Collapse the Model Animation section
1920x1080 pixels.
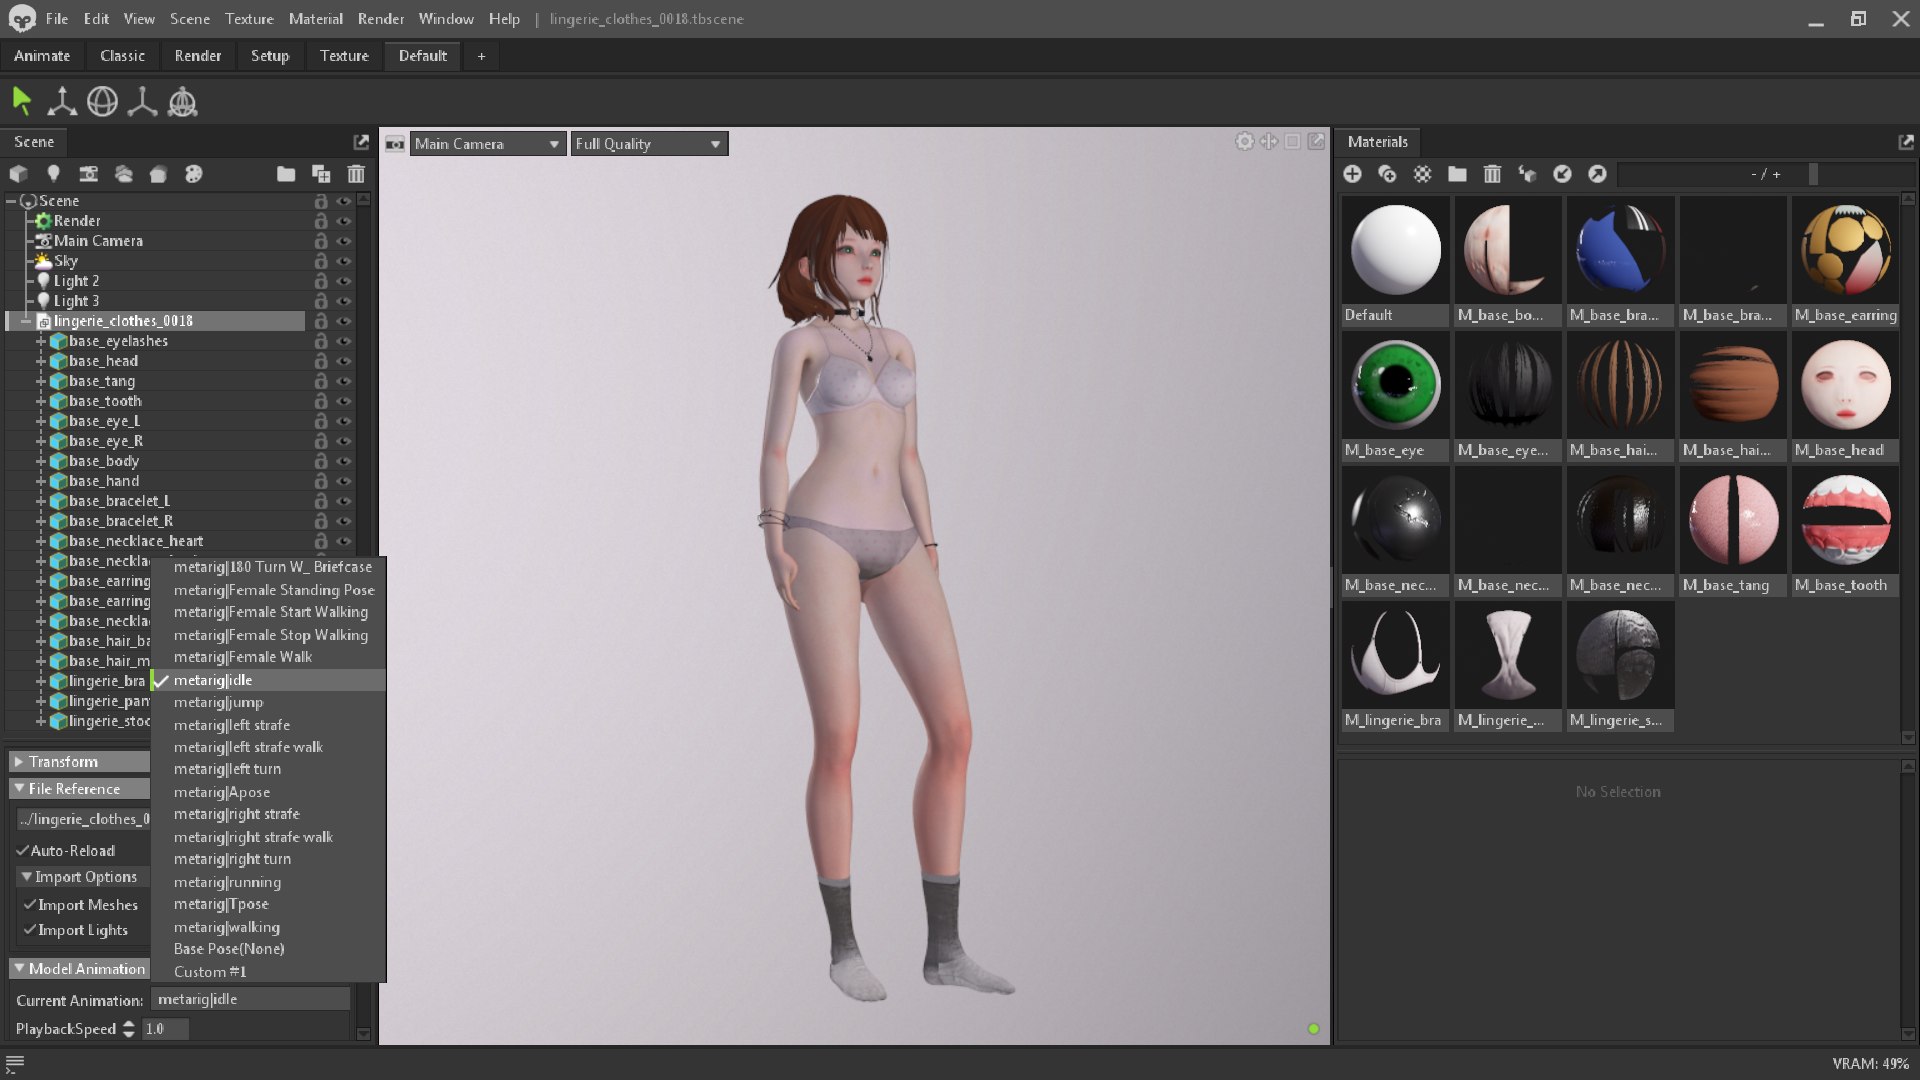(80, 968)
